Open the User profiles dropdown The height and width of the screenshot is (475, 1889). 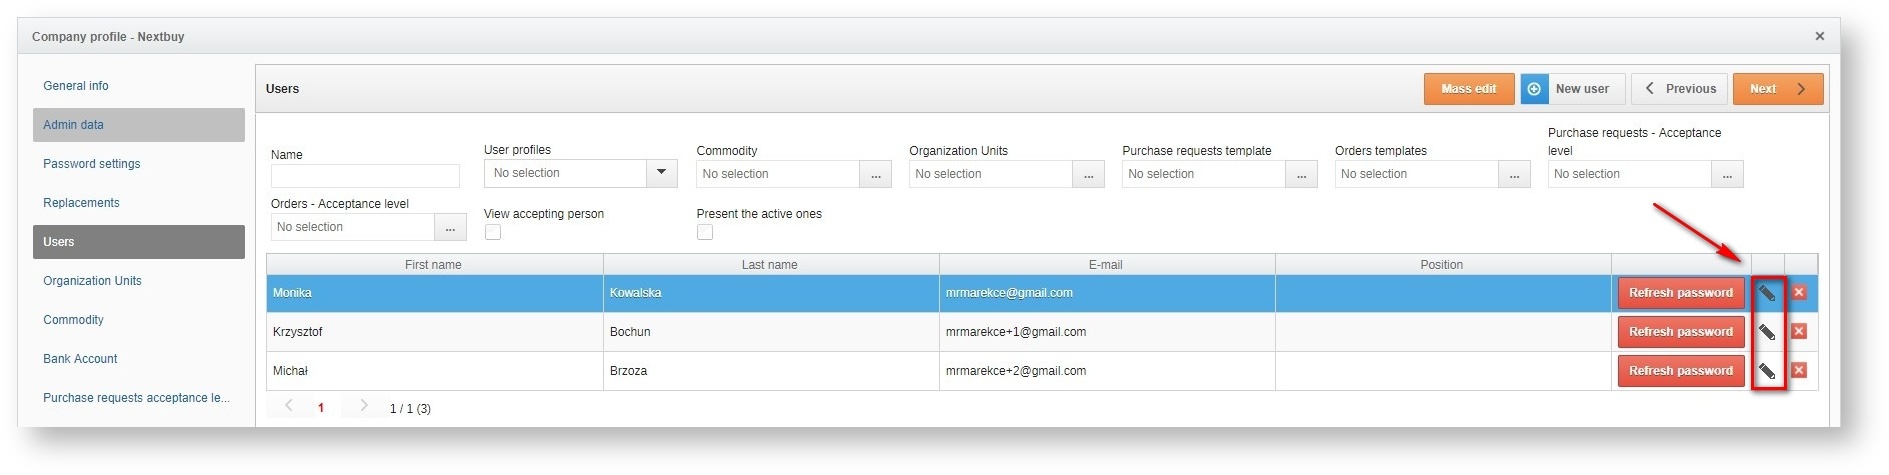(661, 173)
